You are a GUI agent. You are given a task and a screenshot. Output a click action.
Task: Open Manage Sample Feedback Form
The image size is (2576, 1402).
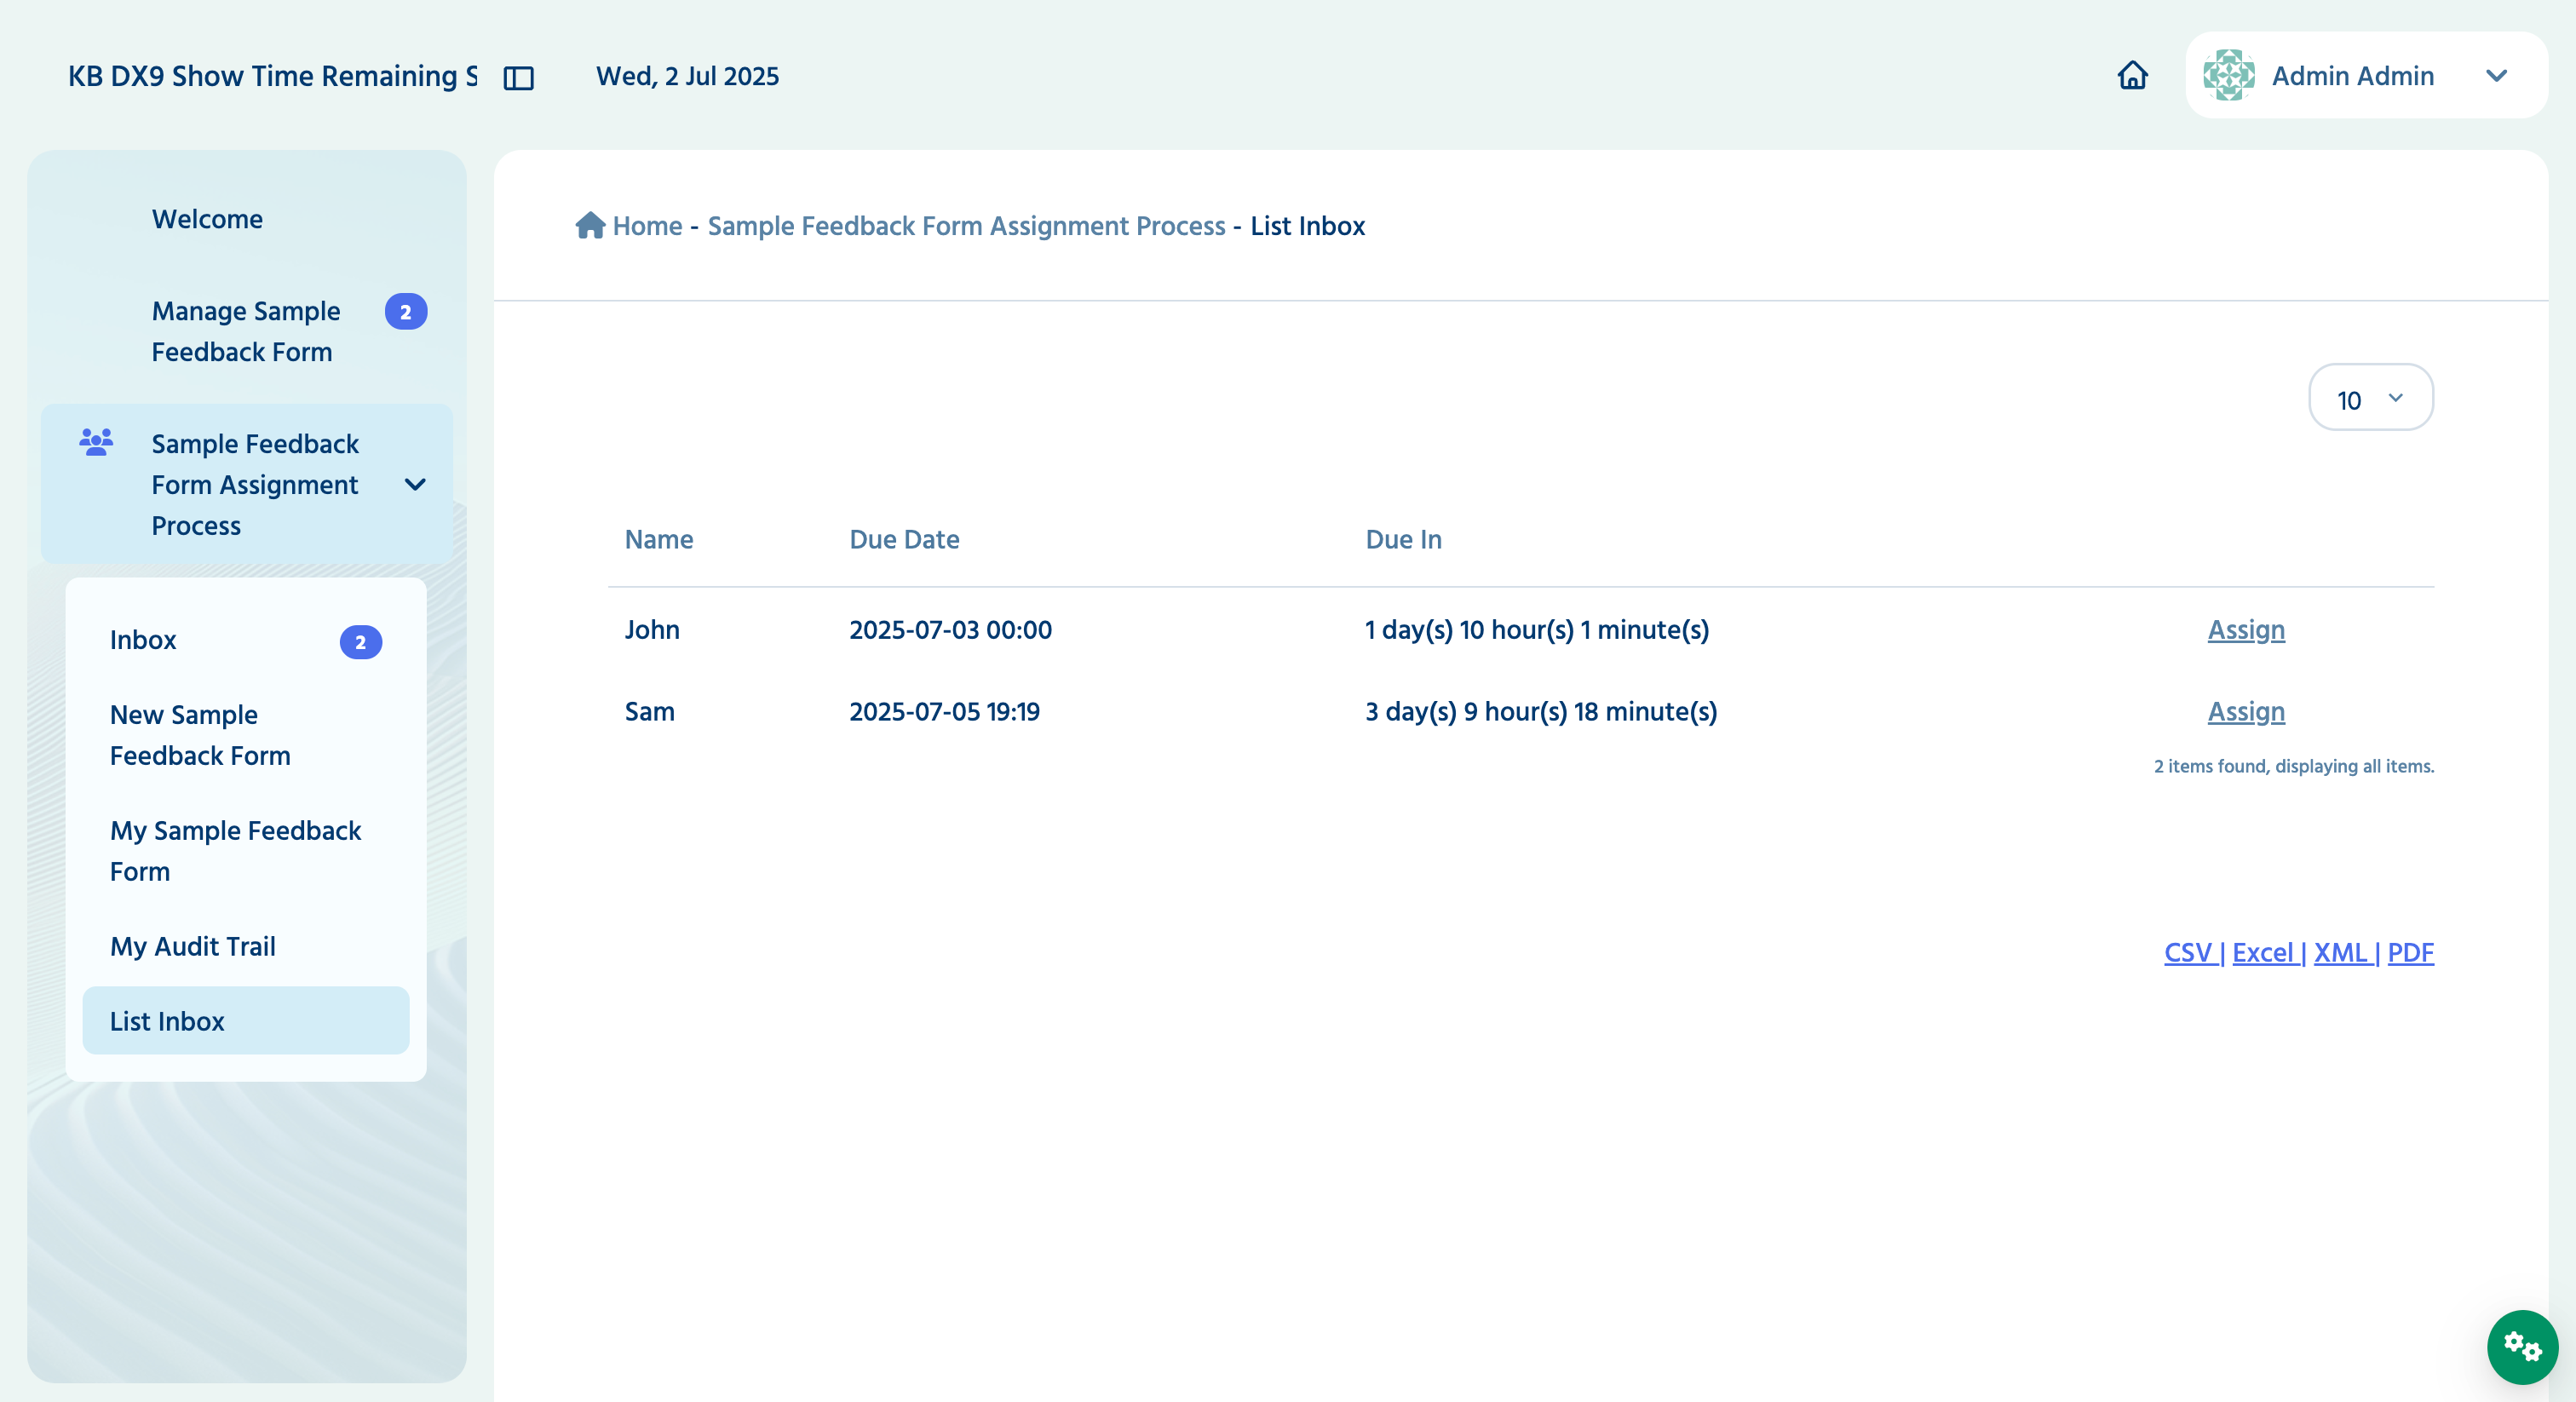(246, 331)
